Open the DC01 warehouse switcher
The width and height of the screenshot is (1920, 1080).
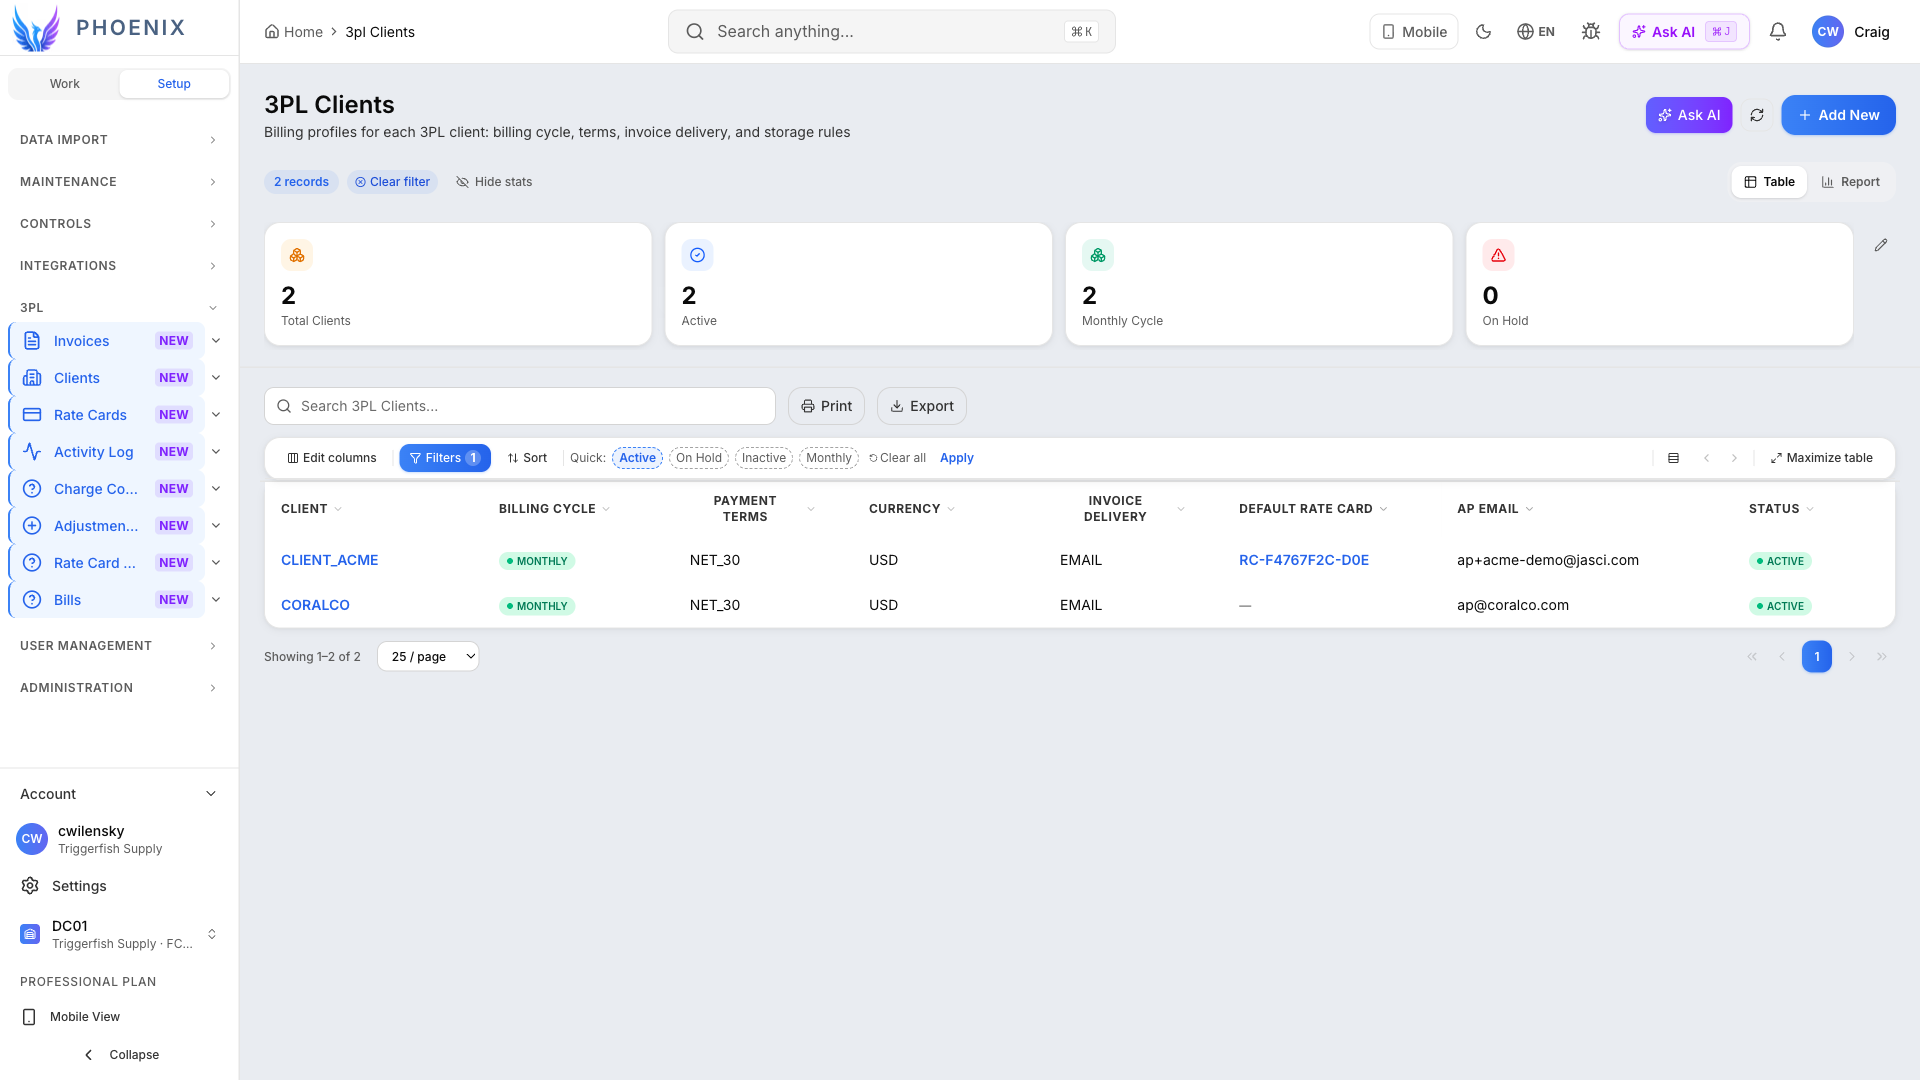click(x=118, y=934)
